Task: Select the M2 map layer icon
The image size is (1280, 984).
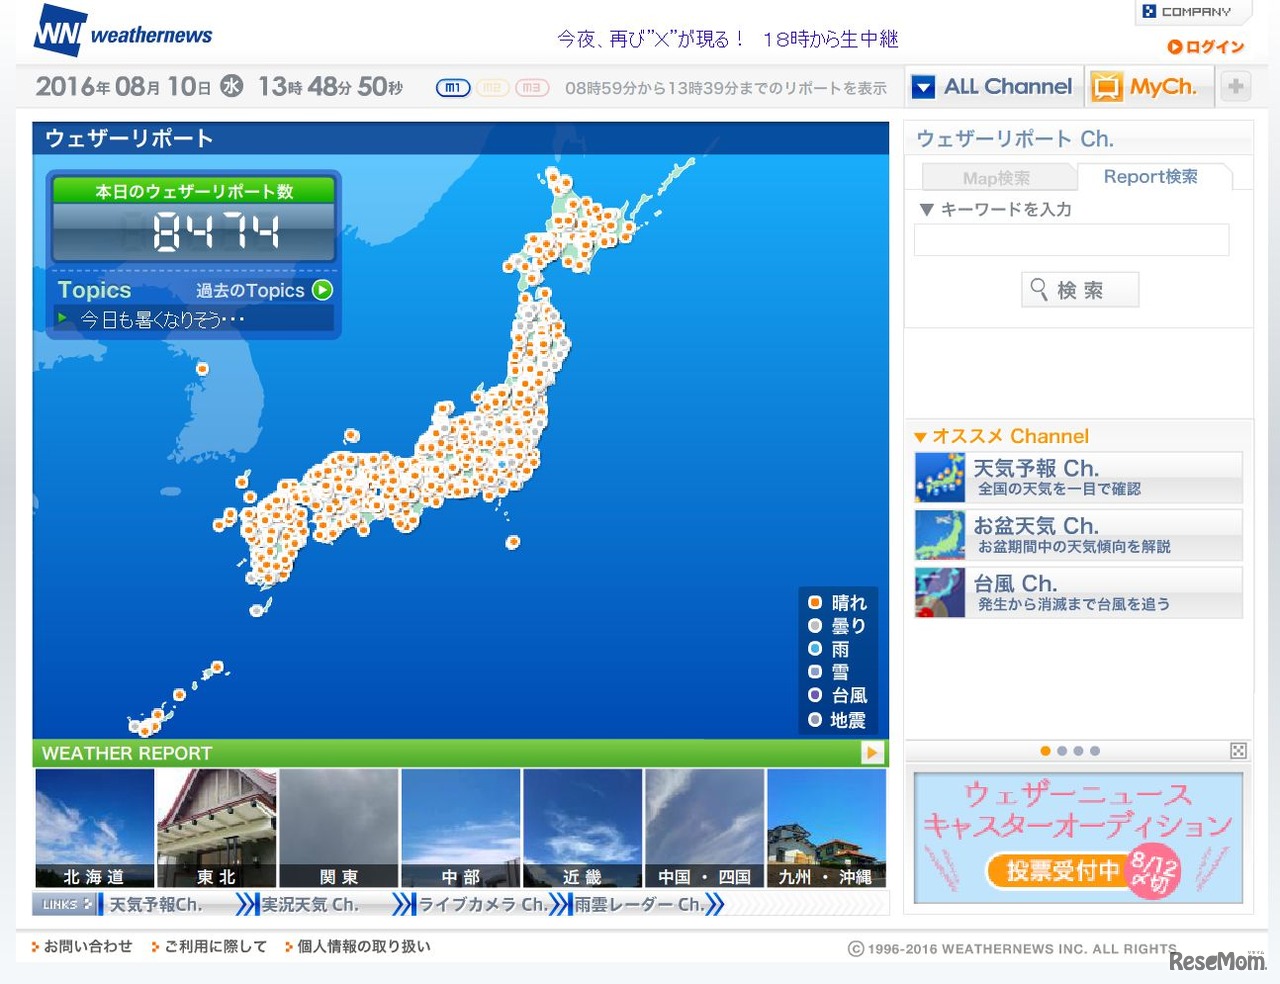Action: click(491, 87)
